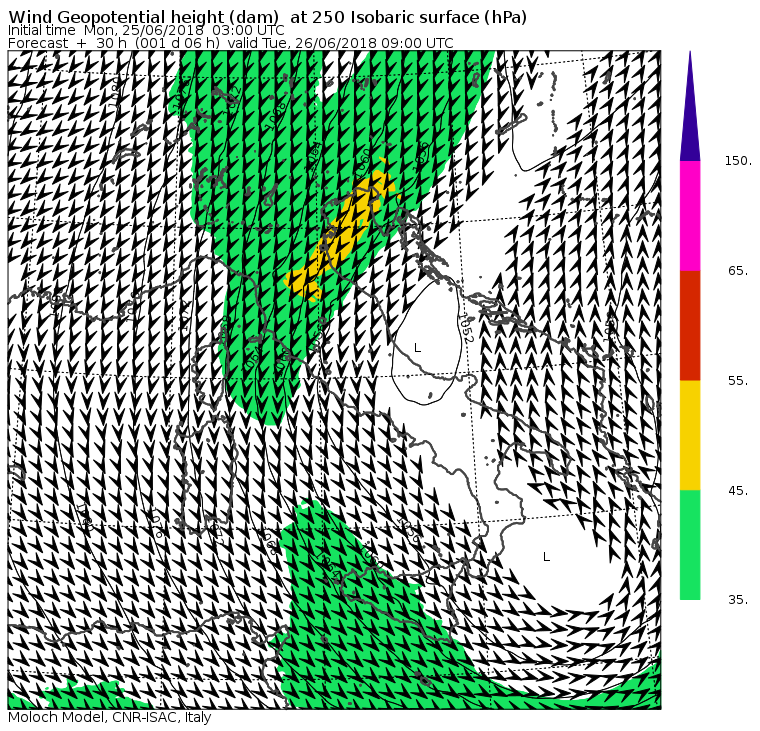The height and width of the screenshot is (731, 760).
Task: Click the 'Forecast + 30 h' validity line
Action: pos(231,43)
